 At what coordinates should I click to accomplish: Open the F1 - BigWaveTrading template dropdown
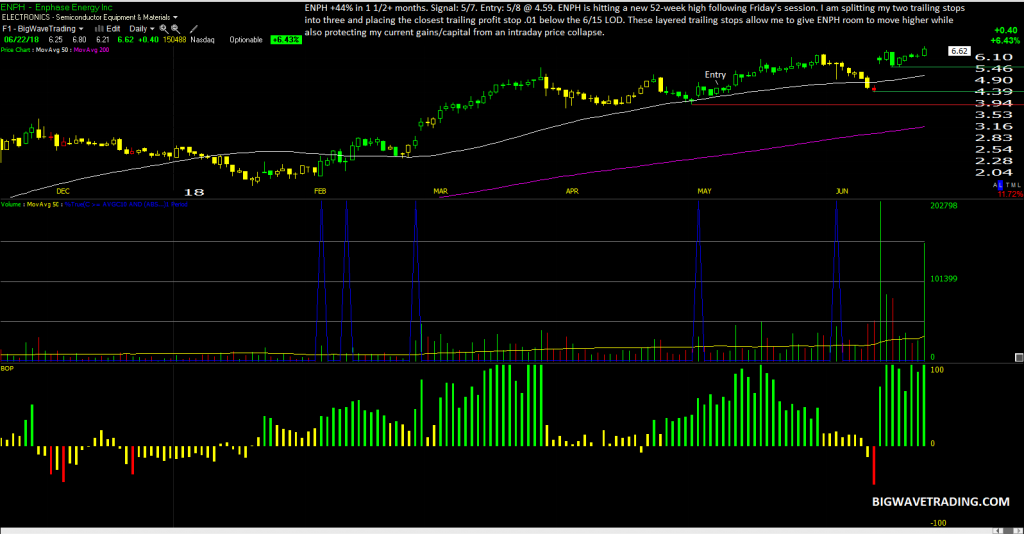tap(81, 29)
